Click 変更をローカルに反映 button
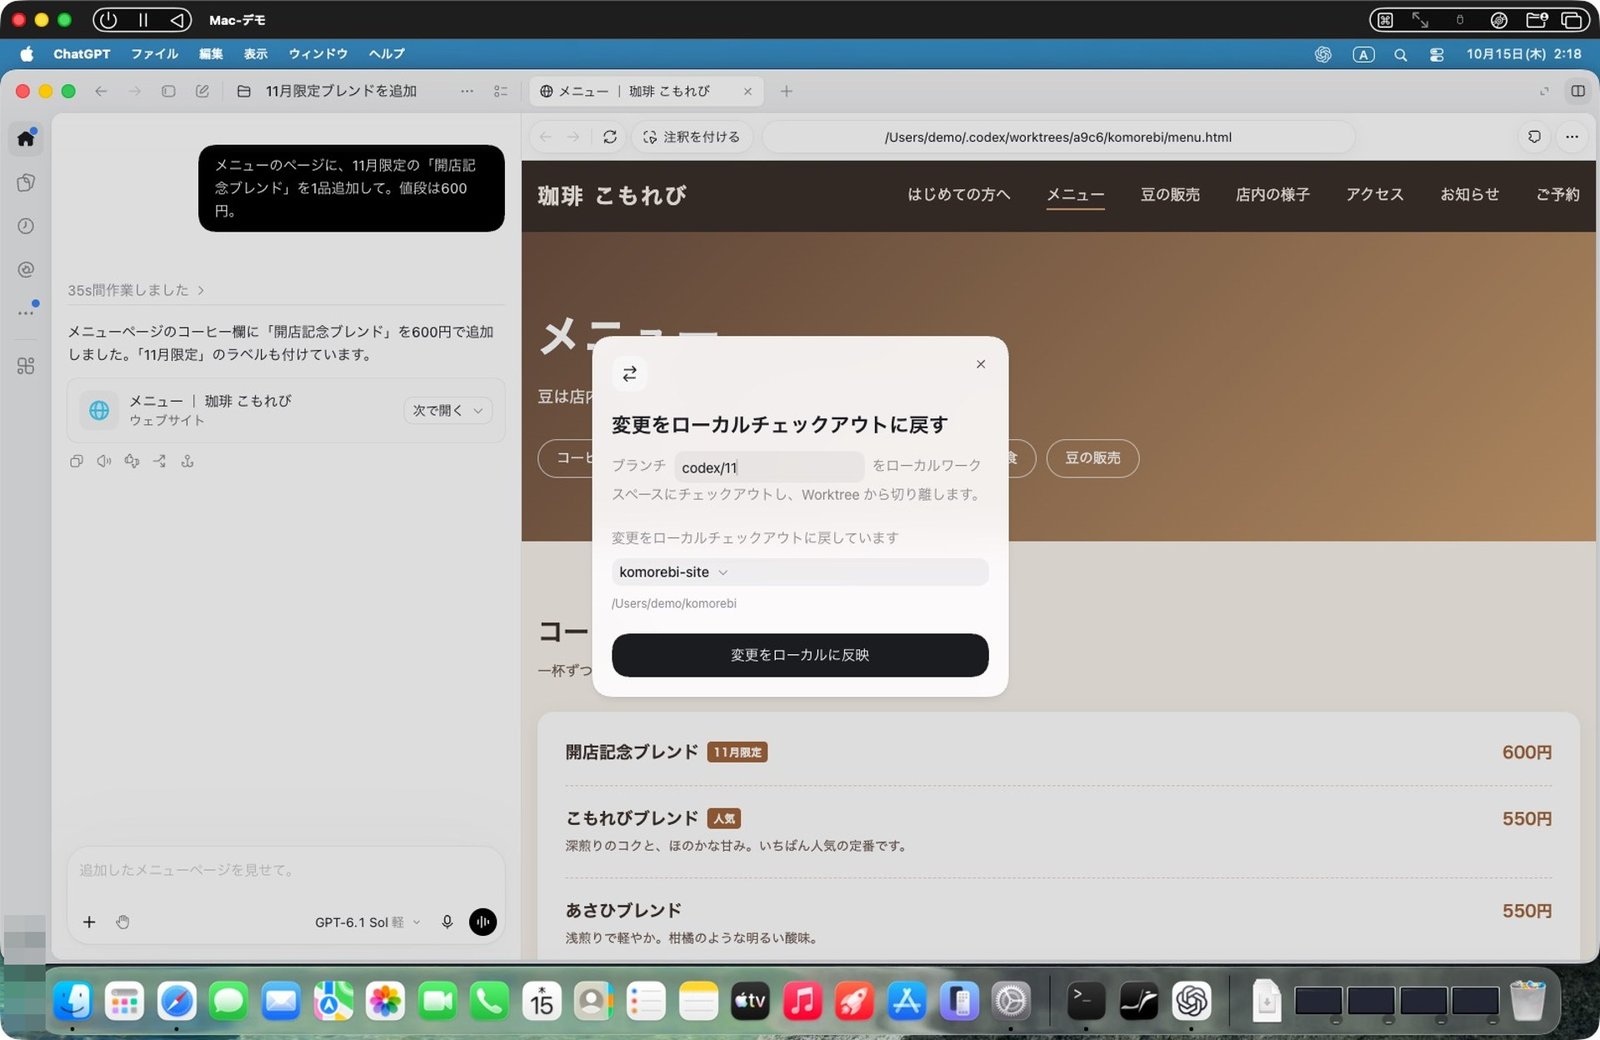 800,655
